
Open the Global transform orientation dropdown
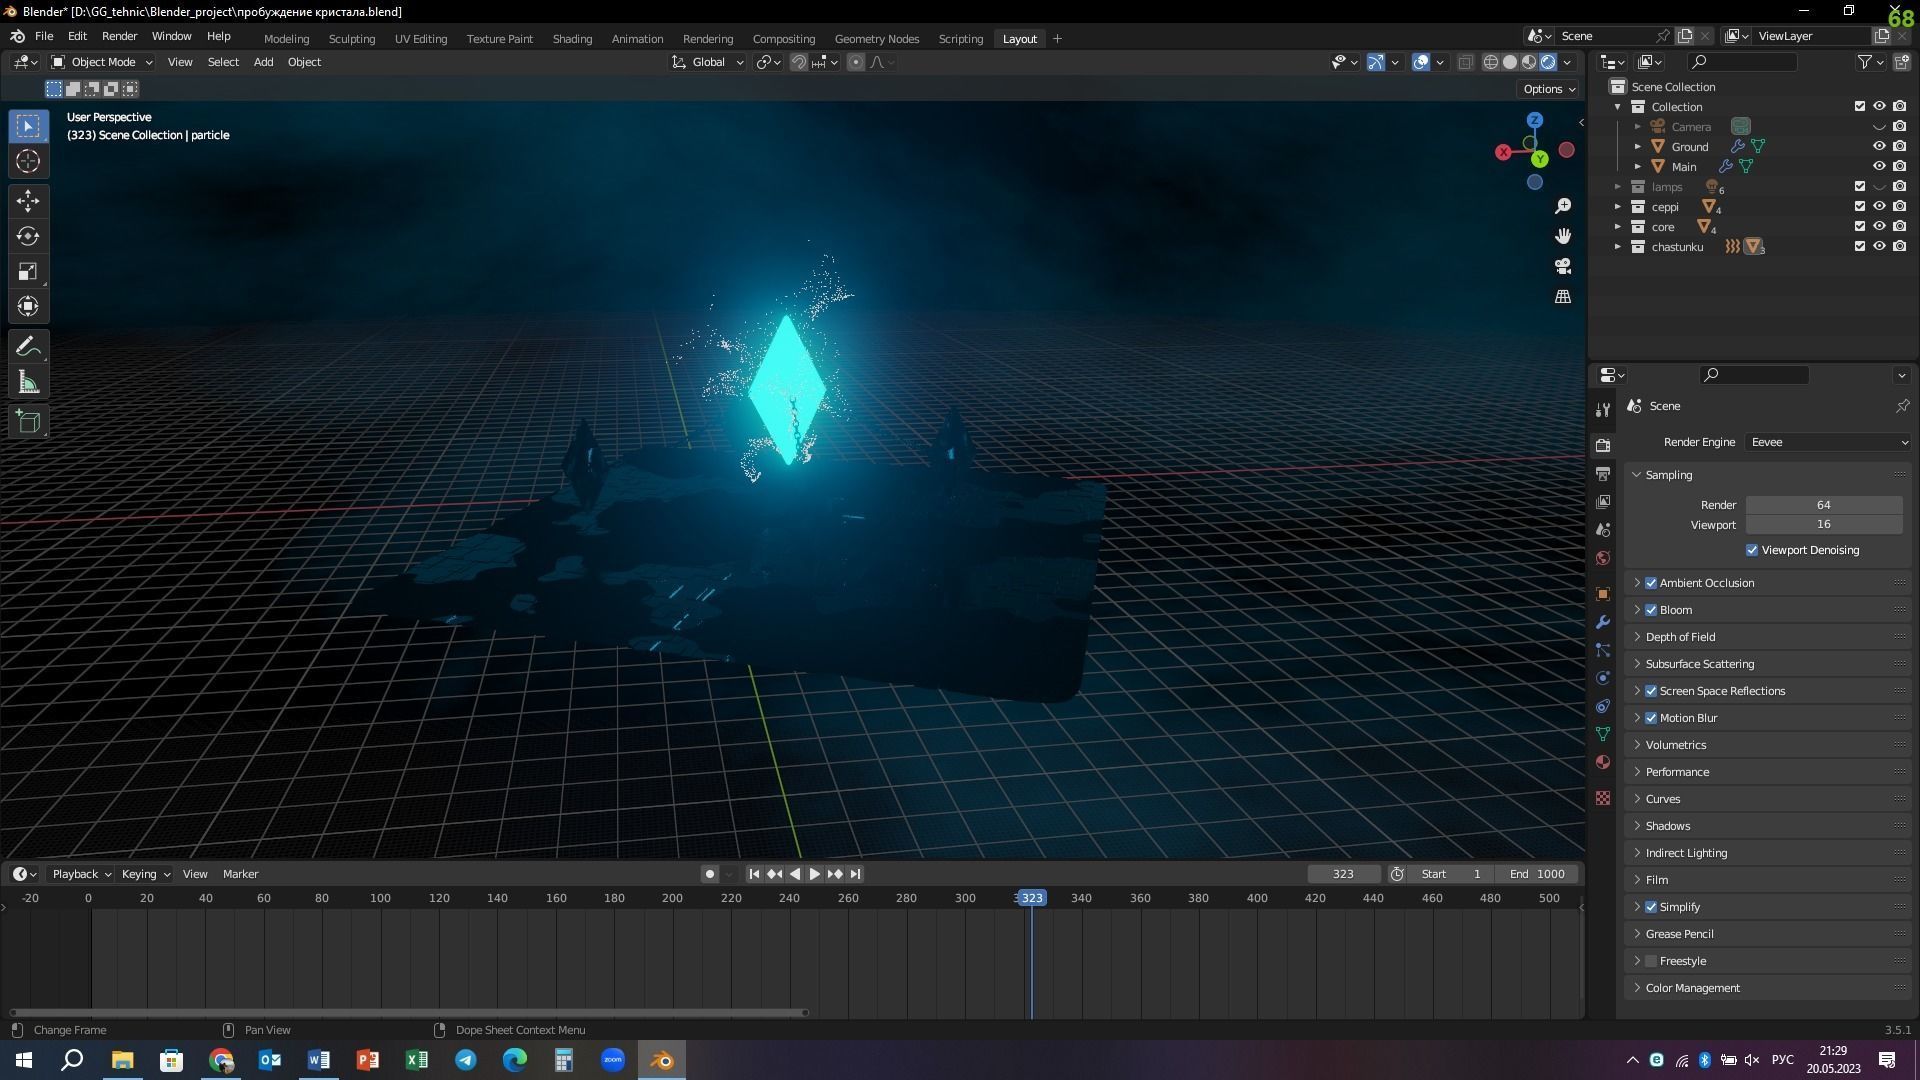click(708, 62)
